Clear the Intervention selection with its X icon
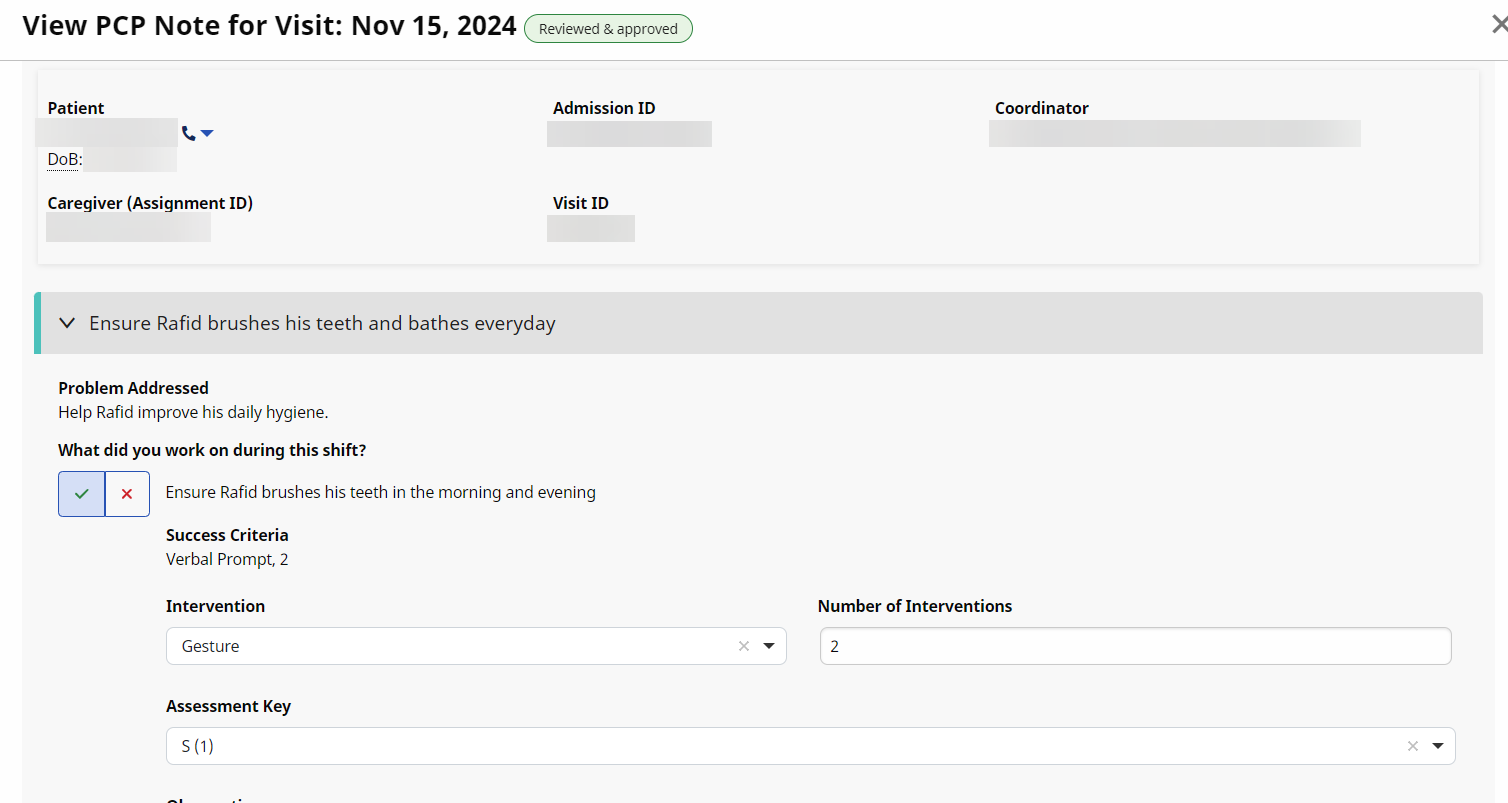The height and width of the screenshot is (803, 1508). pyautogui.click(x=743, y=646)
